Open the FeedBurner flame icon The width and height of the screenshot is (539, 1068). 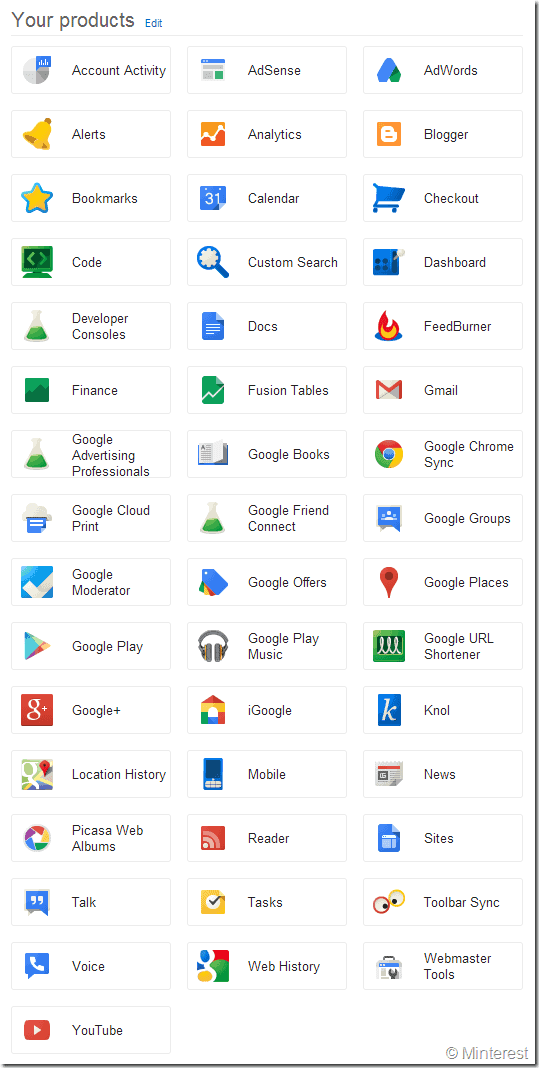pos(389,326)
